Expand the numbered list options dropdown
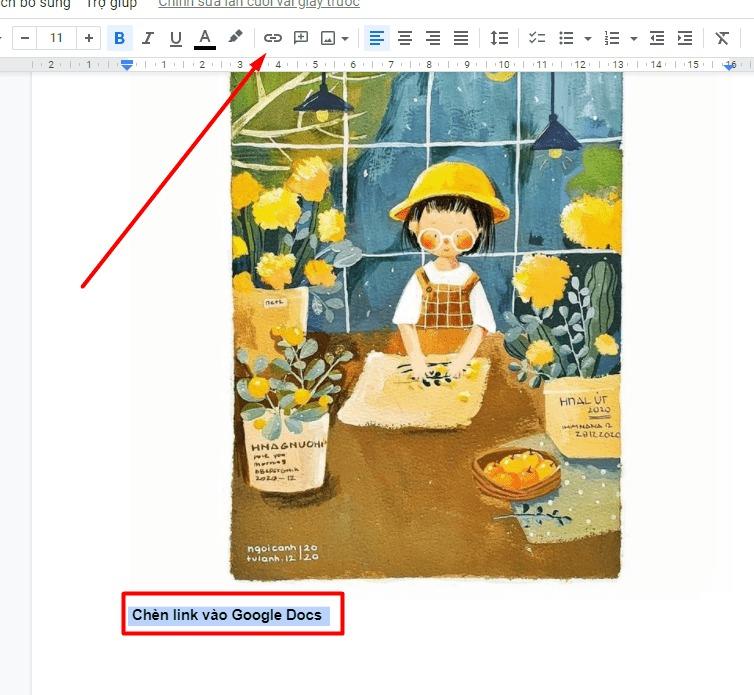This screenshot has width=754, height=695. click(634, 38)
